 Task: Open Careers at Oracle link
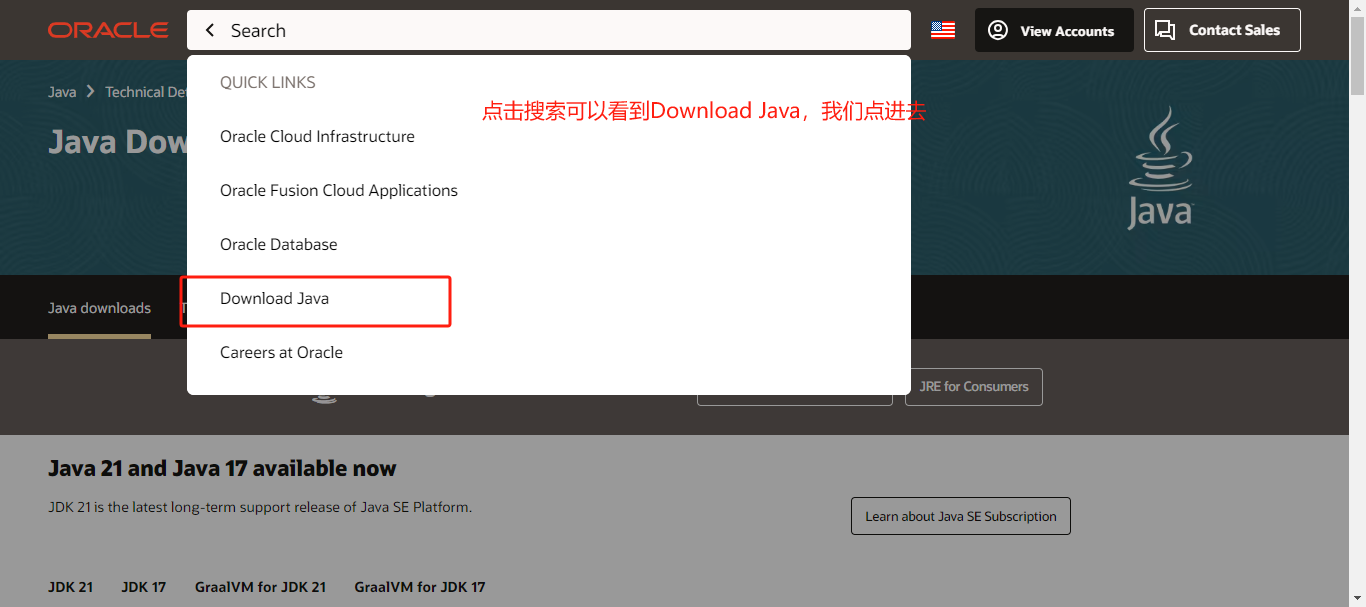click(x=282, y=352)
